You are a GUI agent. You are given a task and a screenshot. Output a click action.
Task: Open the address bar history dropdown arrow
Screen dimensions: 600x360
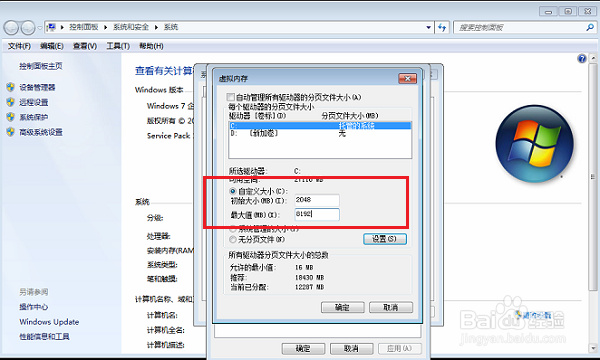(429, 27)
